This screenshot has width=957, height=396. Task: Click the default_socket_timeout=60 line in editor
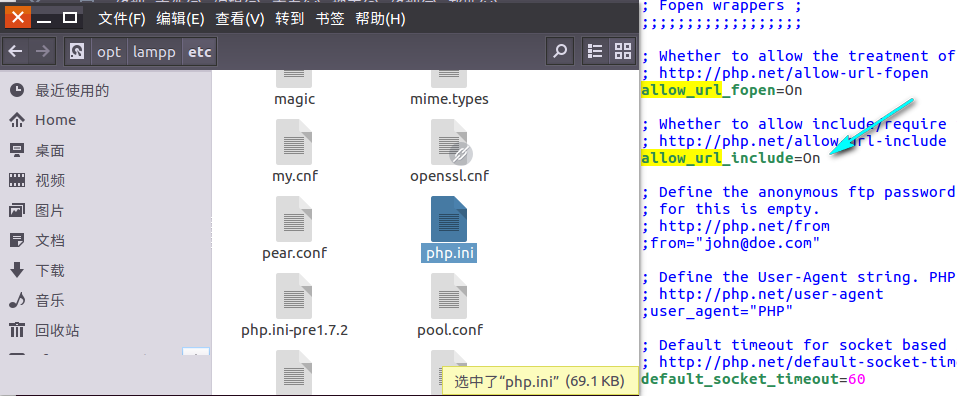(x=753, y=379)
